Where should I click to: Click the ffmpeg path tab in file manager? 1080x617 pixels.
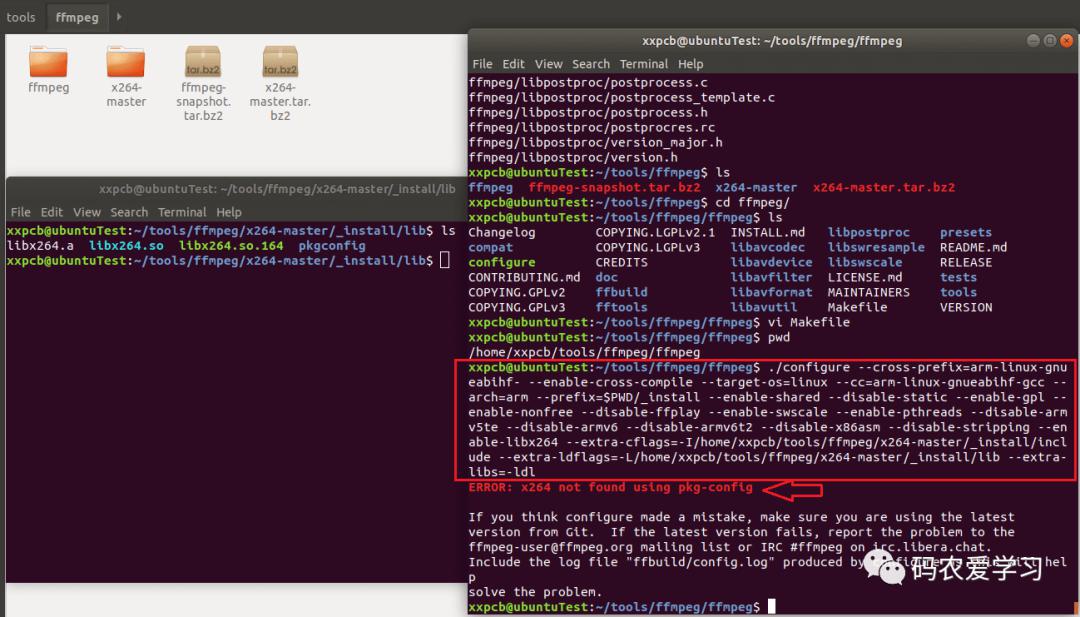76,17
